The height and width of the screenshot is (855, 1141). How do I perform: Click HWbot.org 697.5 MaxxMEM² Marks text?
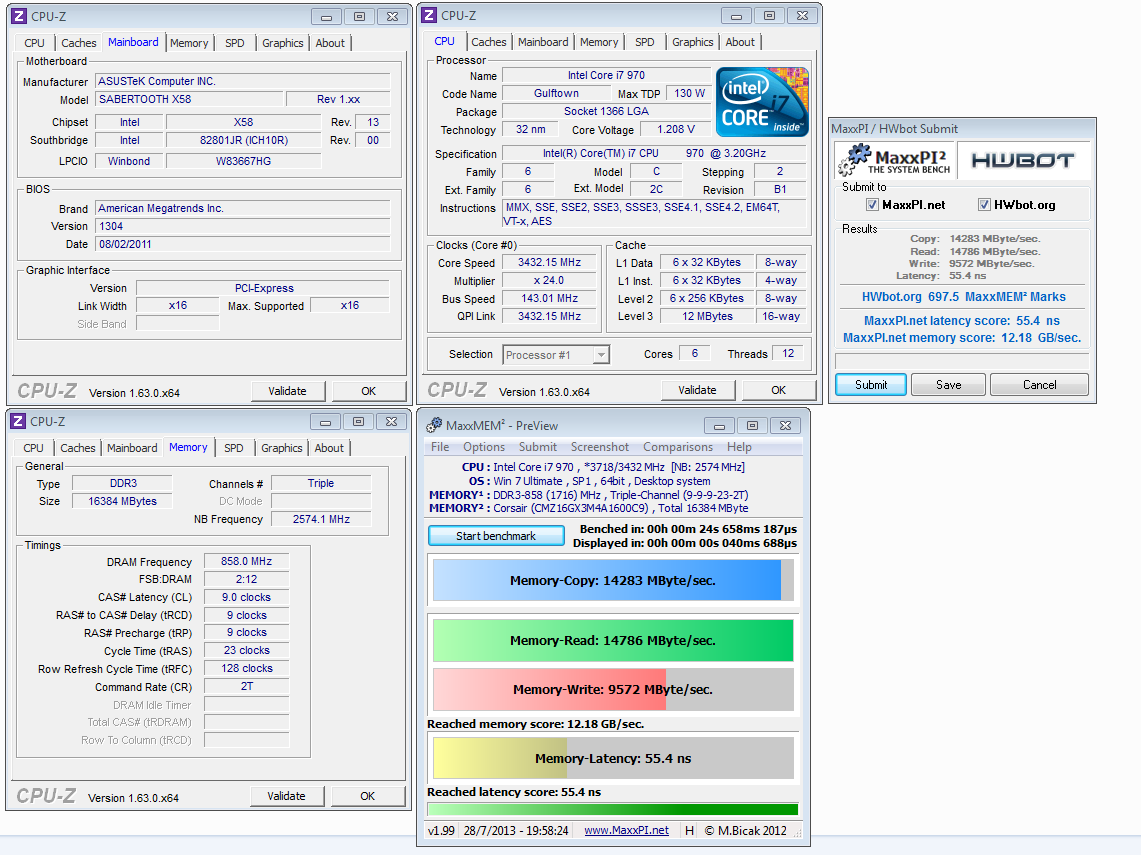point(963,297)
